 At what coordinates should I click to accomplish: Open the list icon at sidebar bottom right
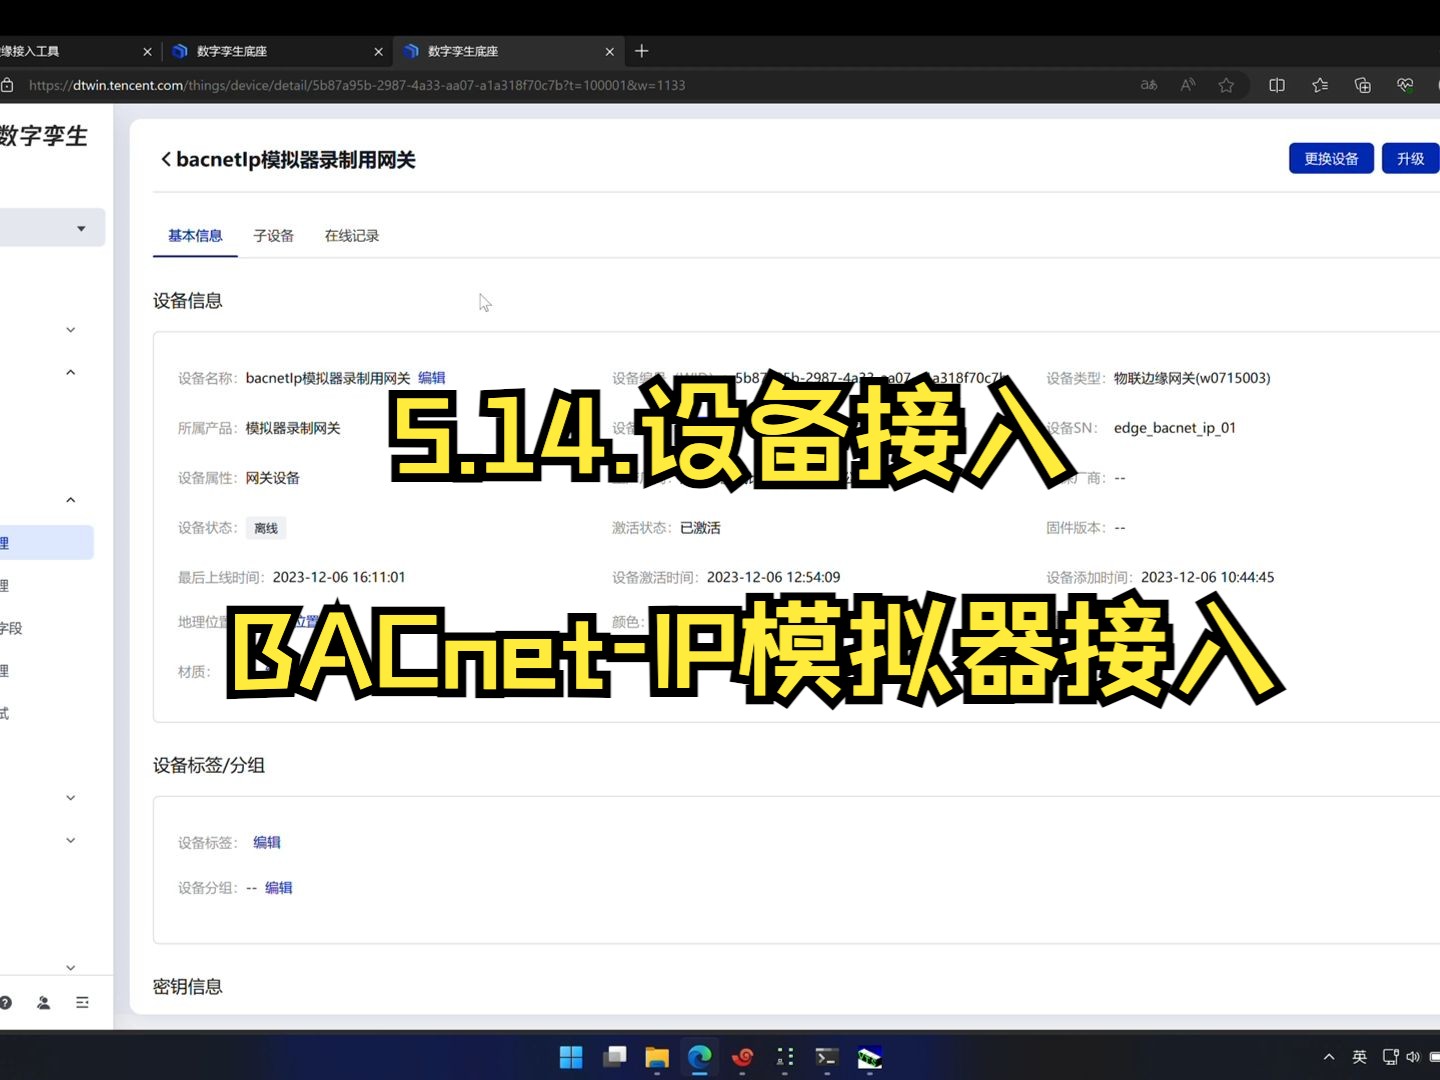click(x=82, y=1002)
